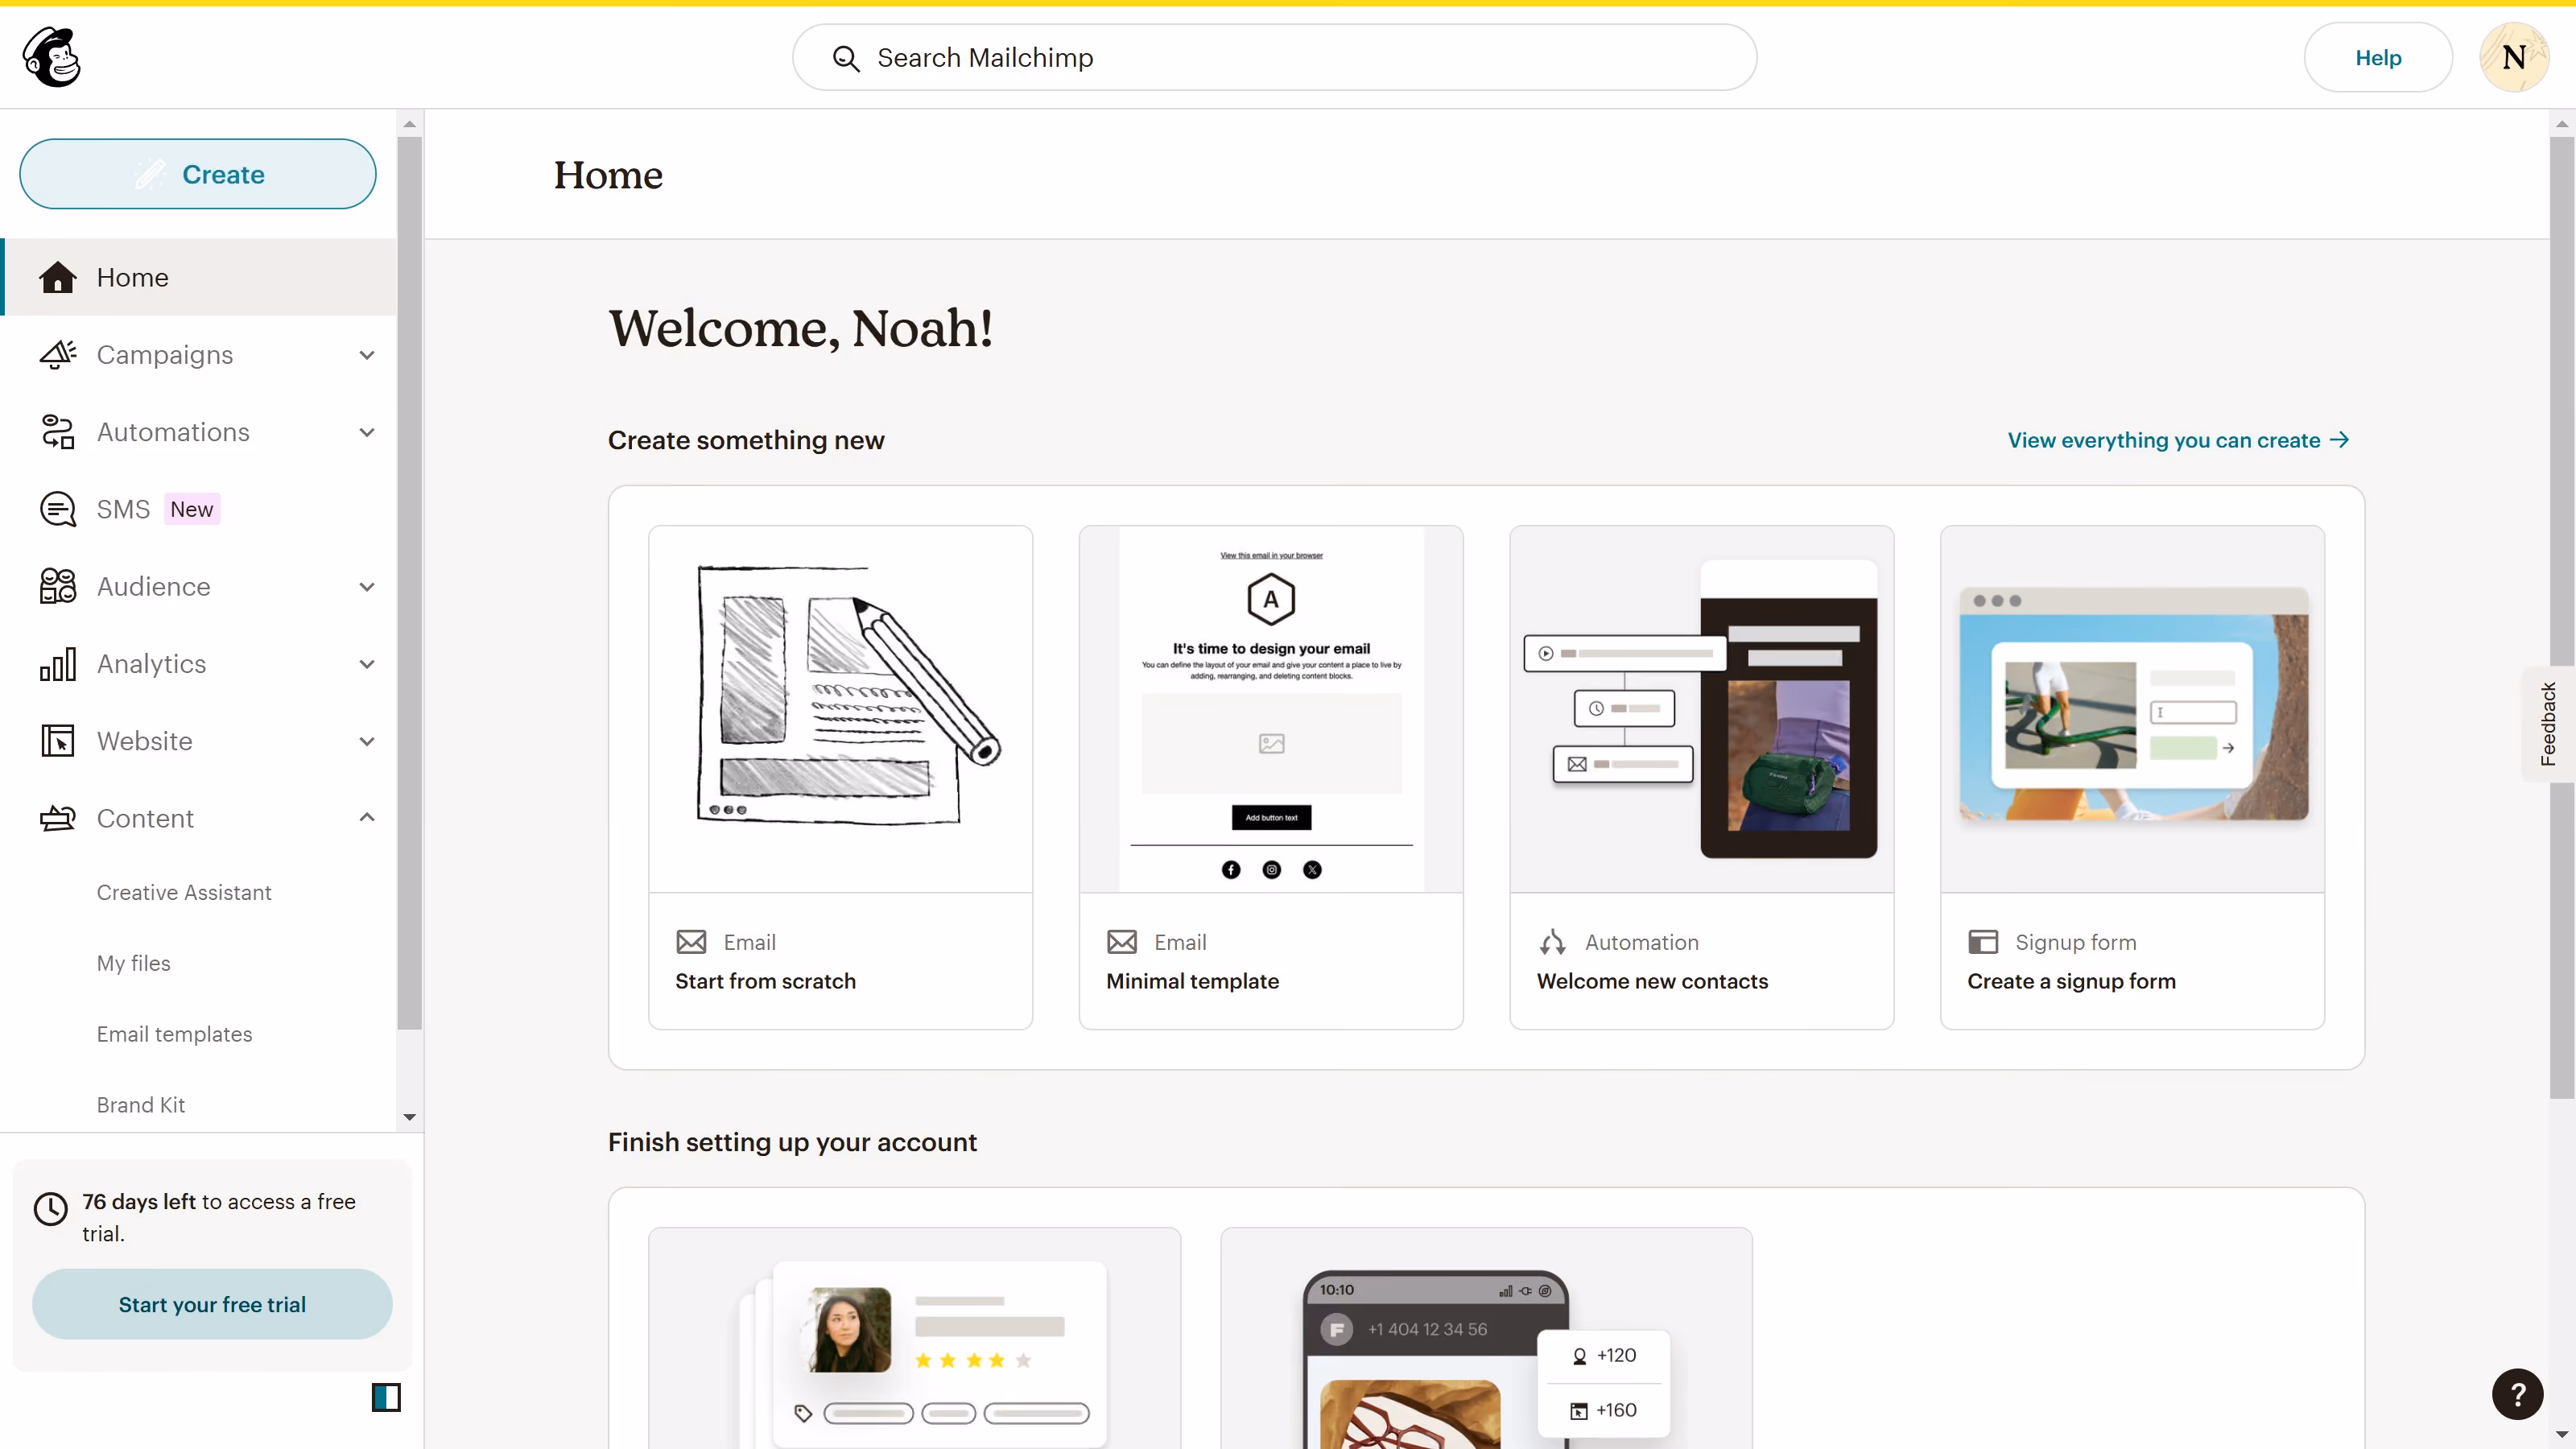Expand the Automations chevron

click(367, 432)
